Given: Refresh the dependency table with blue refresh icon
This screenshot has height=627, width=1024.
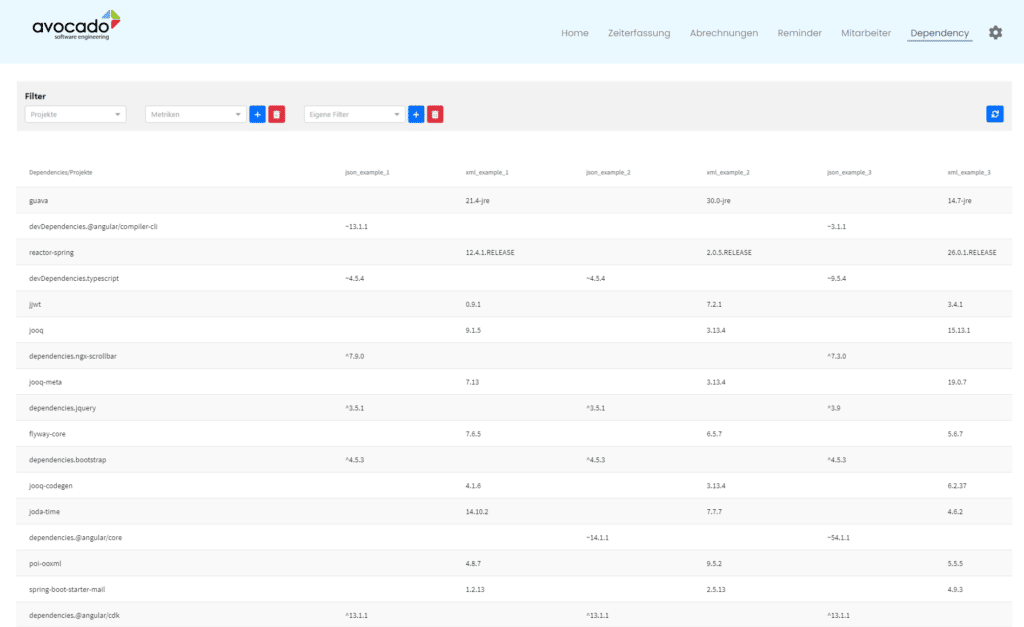Looking at the screenshot, I should 994,114.
